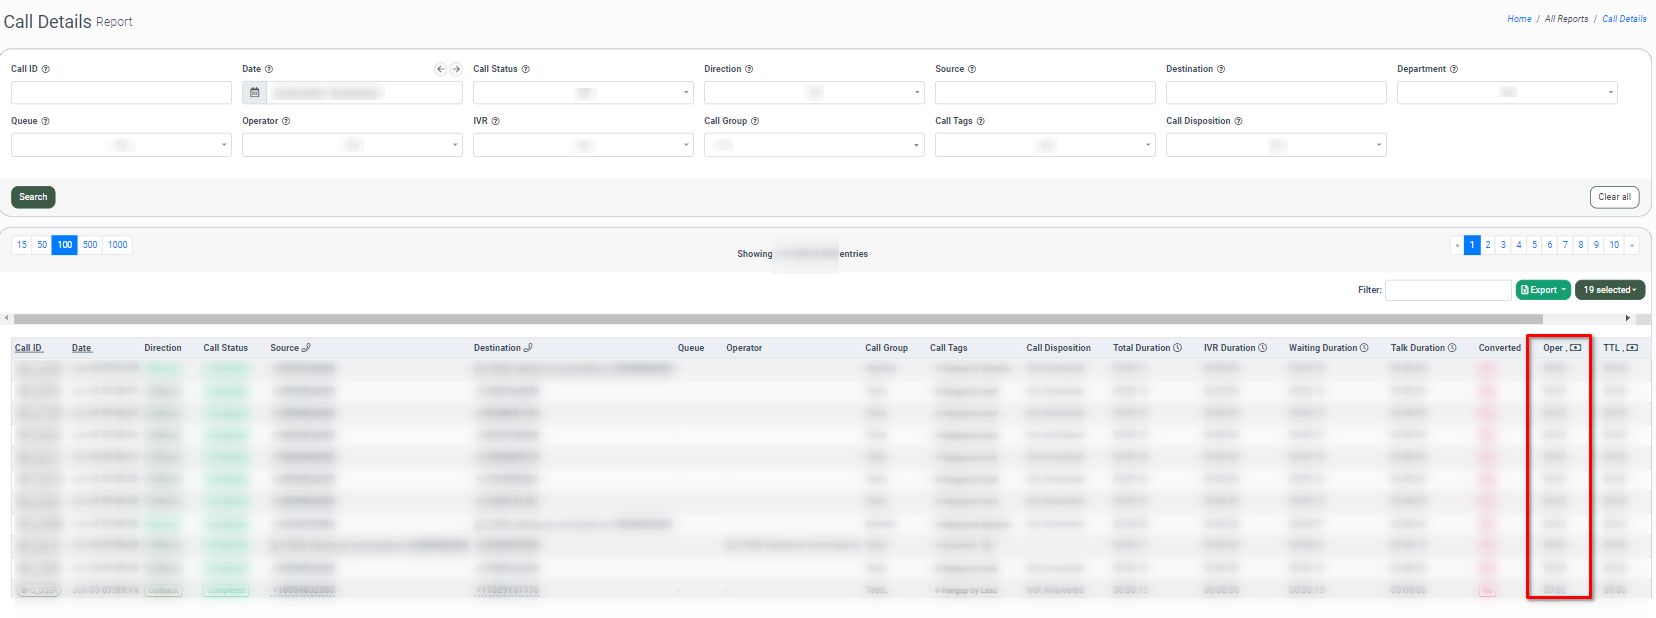The height and width of the screenshot is (618, 1656).
Task: Click clock icon beside Talk Duration header
Action: (x=1452, y=348)
